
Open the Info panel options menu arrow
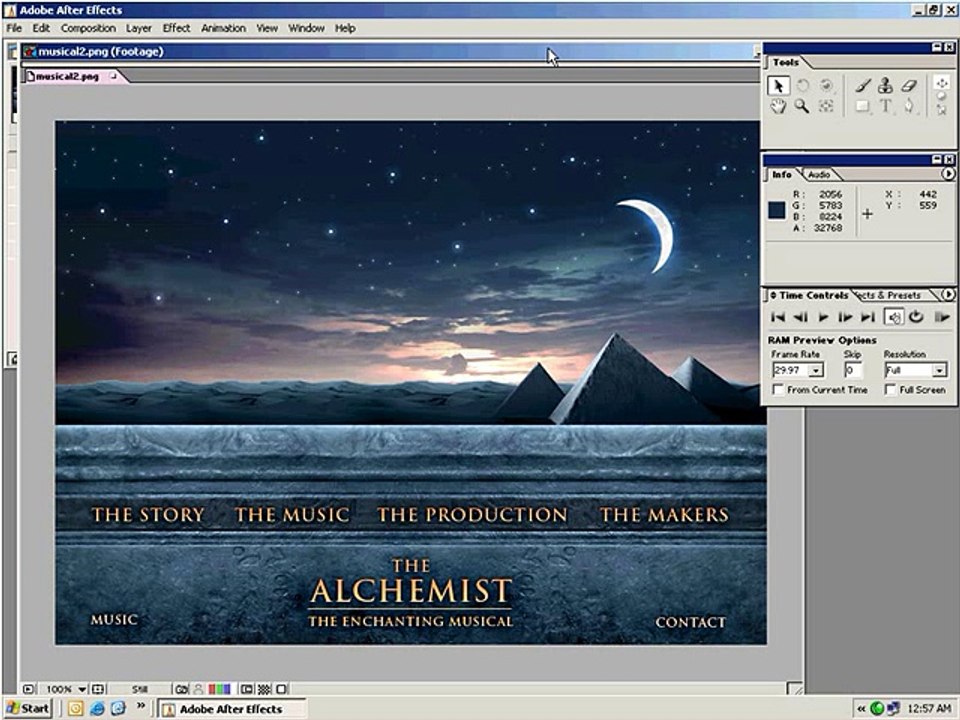(948, 174)
